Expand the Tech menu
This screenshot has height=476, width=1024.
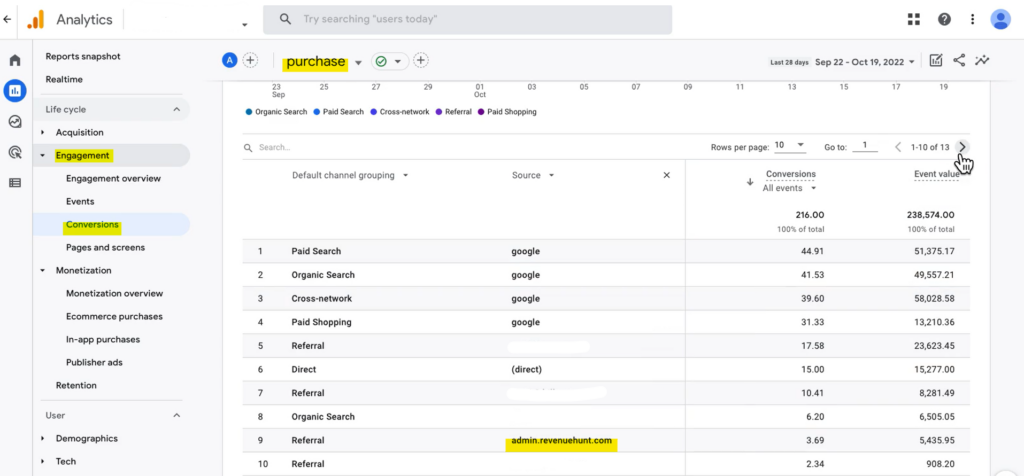coord(43,462)
